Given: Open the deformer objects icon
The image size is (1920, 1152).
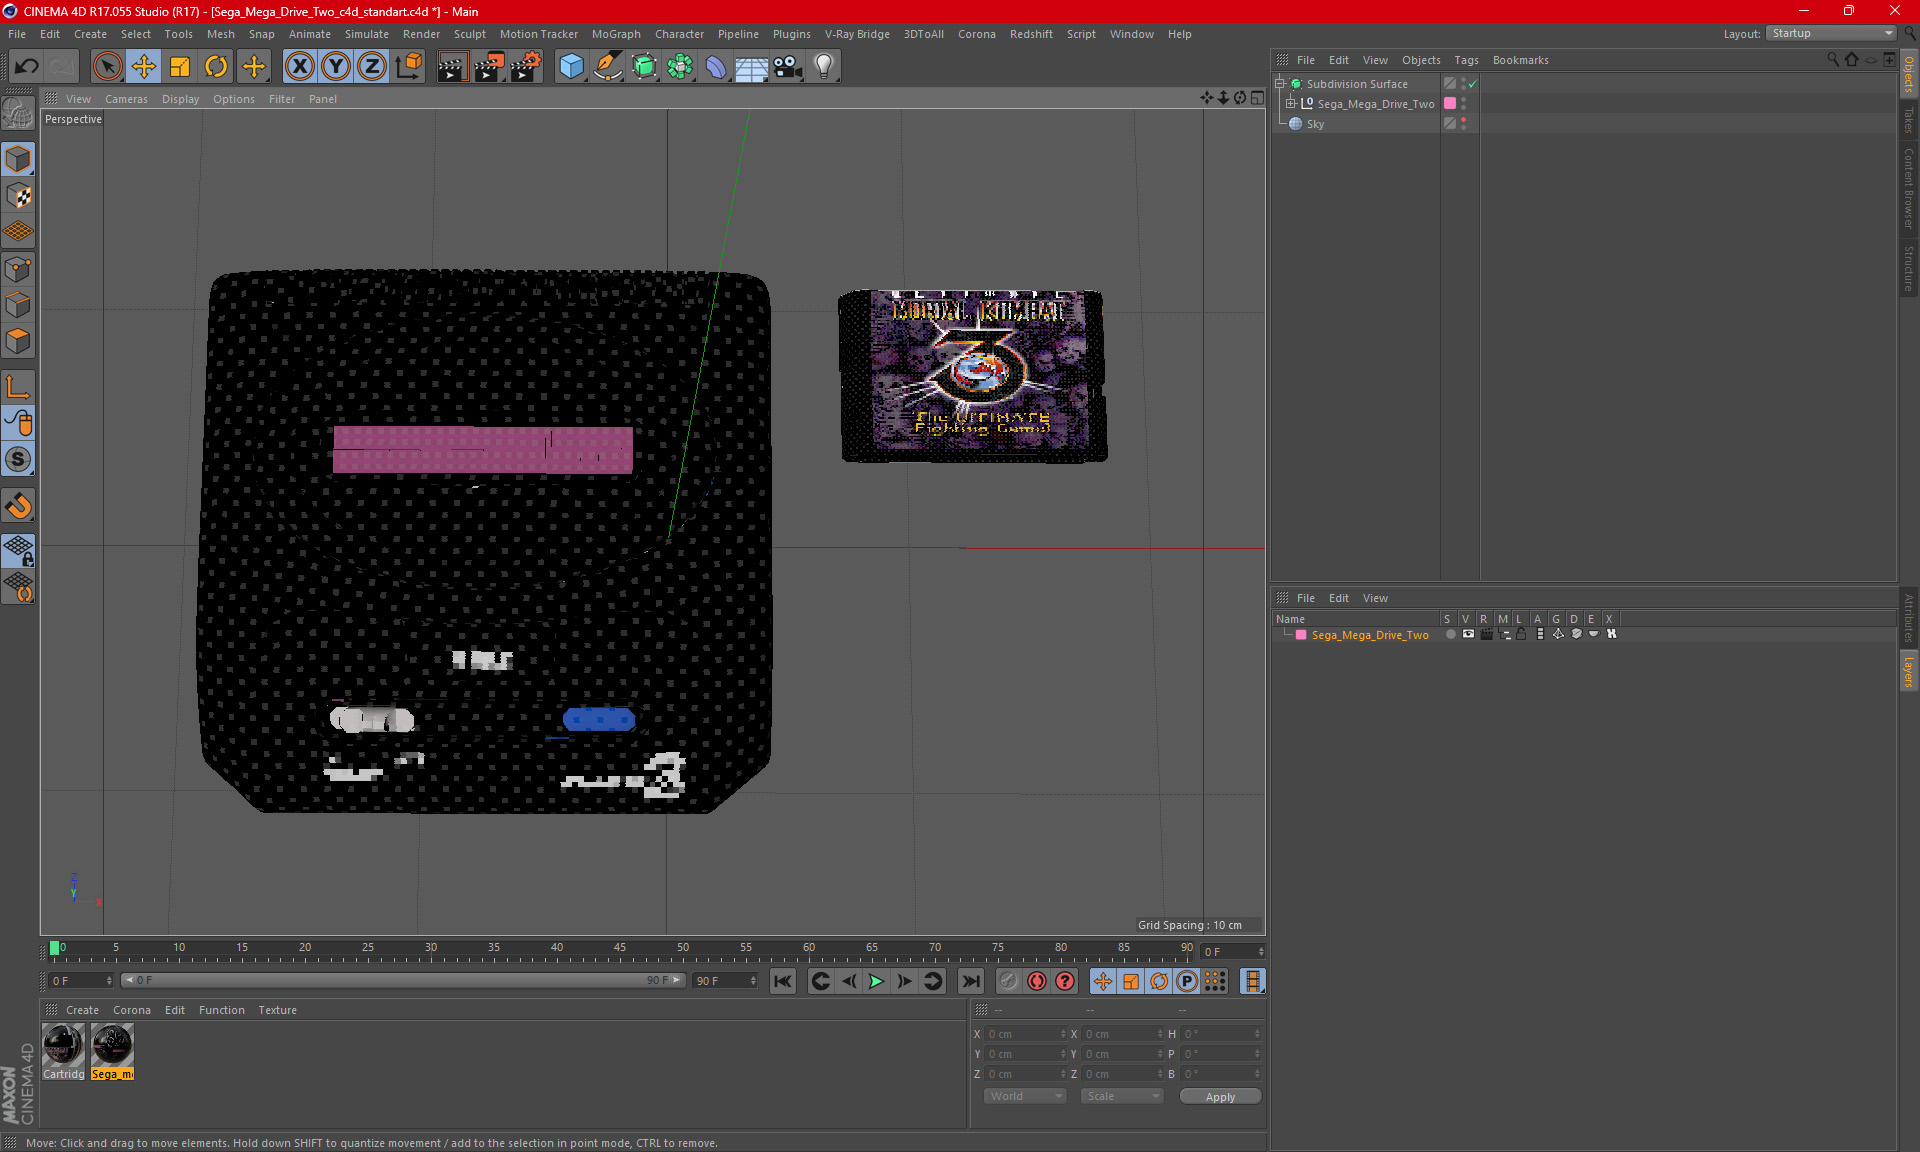Looking at the screenshot, I should coord(716,67).
